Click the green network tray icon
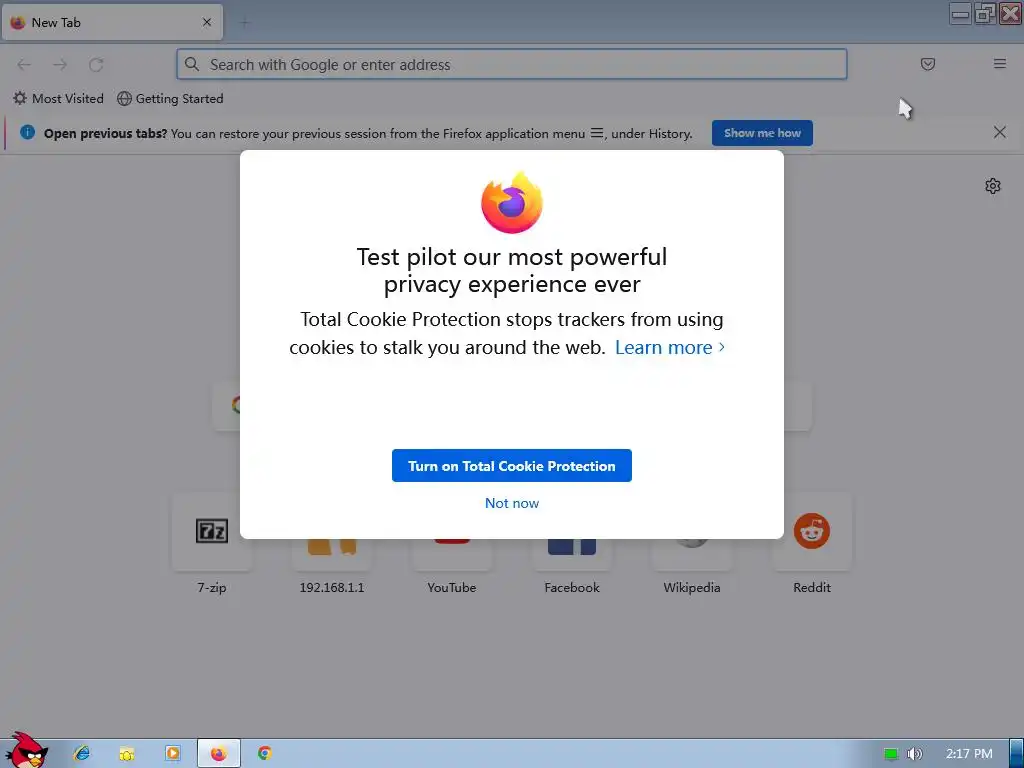1024x768 pixels. point(891,754)
